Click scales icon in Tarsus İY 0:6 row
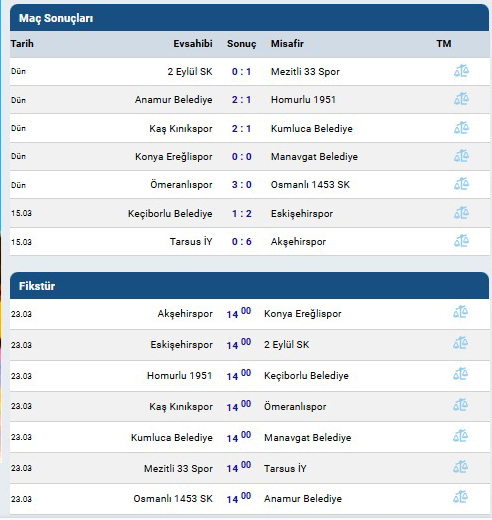This screenshot has height=520, width=492. [461, 241]
